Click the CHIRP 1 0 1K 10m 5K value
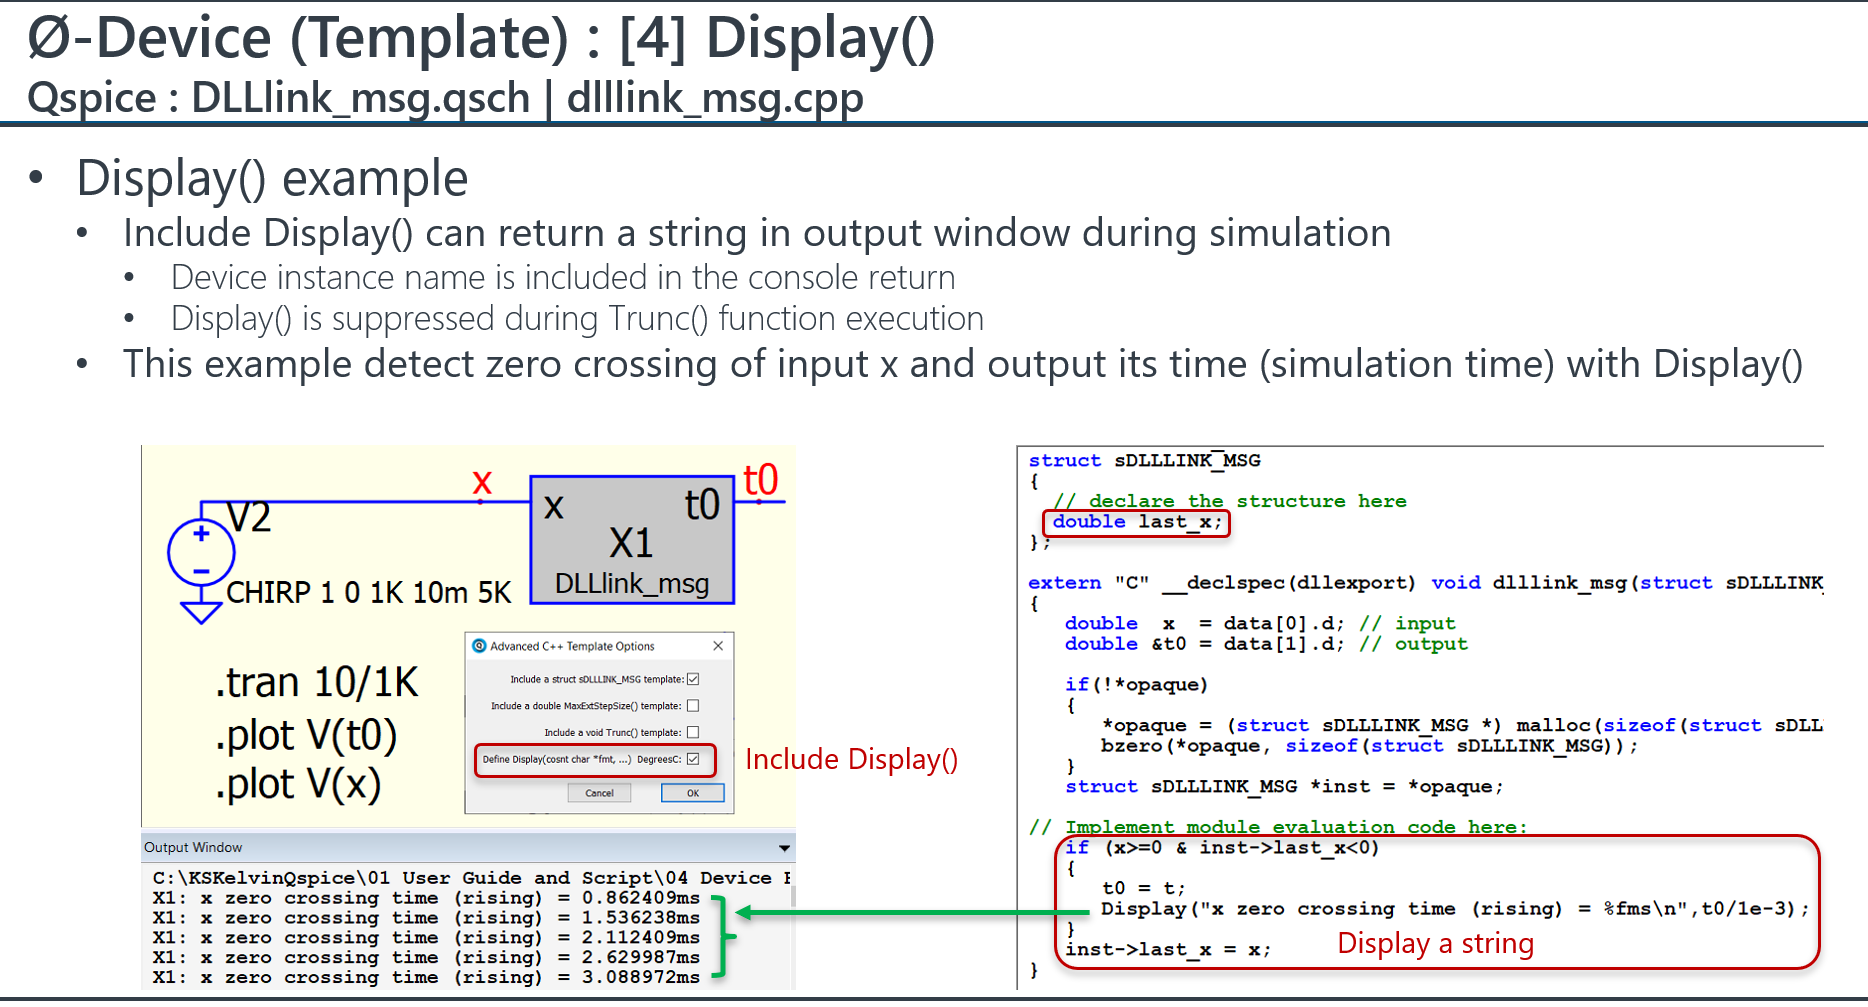Viewport: 1868px width, 1007px height. click(369, 593)
